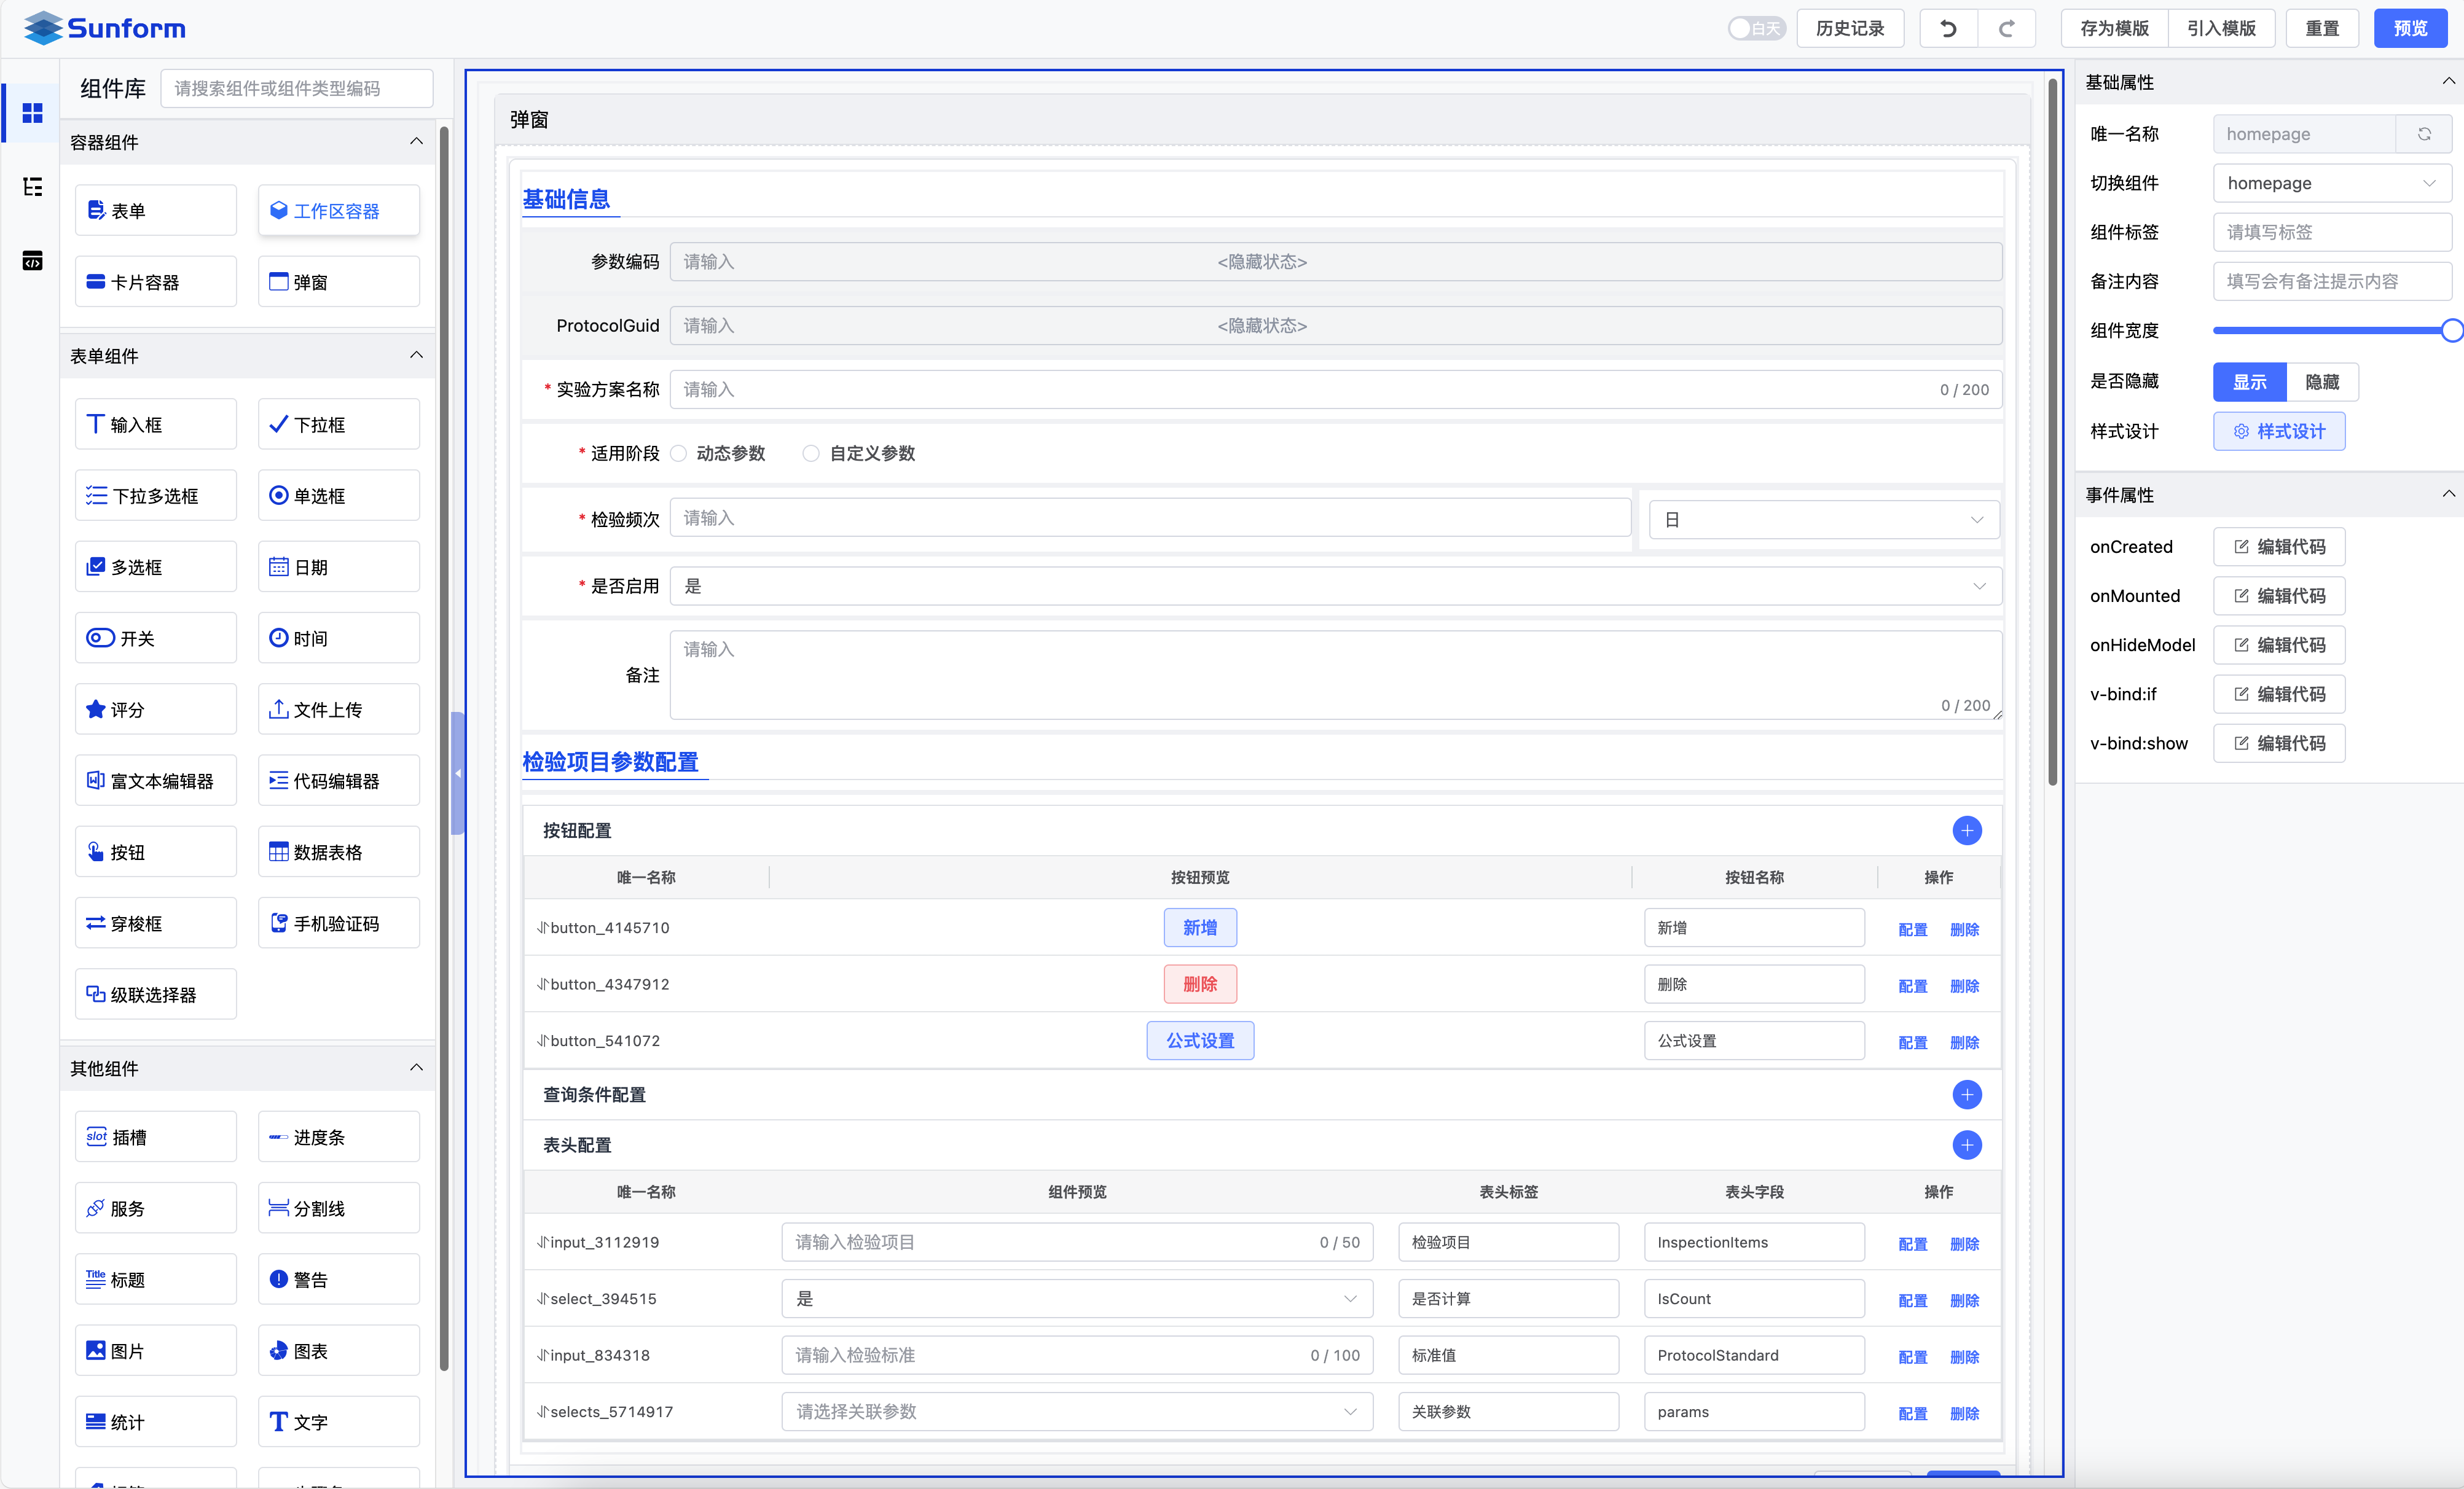Screen dimensions: 2464x1489
Task: Click the redo arrow icon
Action: [2006, 28]
